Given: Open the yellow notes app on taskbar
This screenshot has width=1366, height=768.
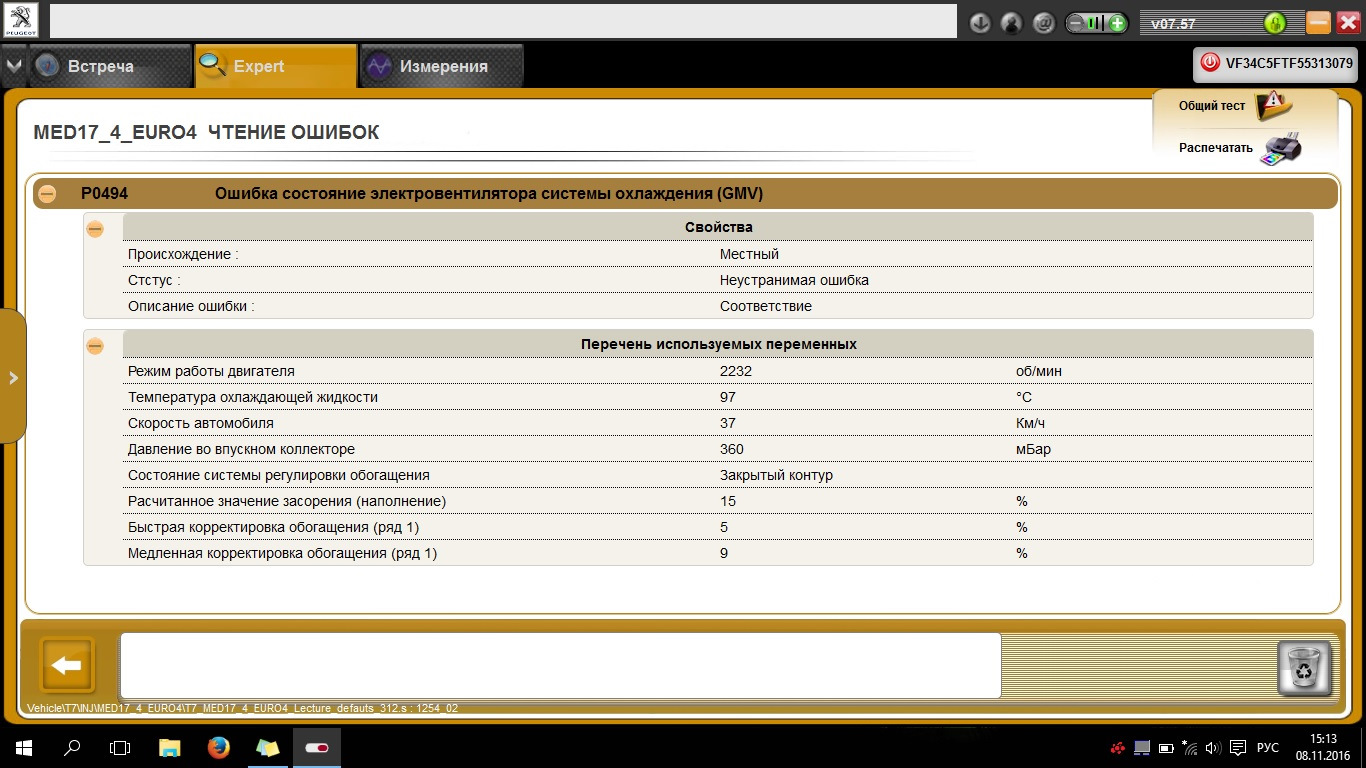Looking at the screenshot, I should [267, 747].
